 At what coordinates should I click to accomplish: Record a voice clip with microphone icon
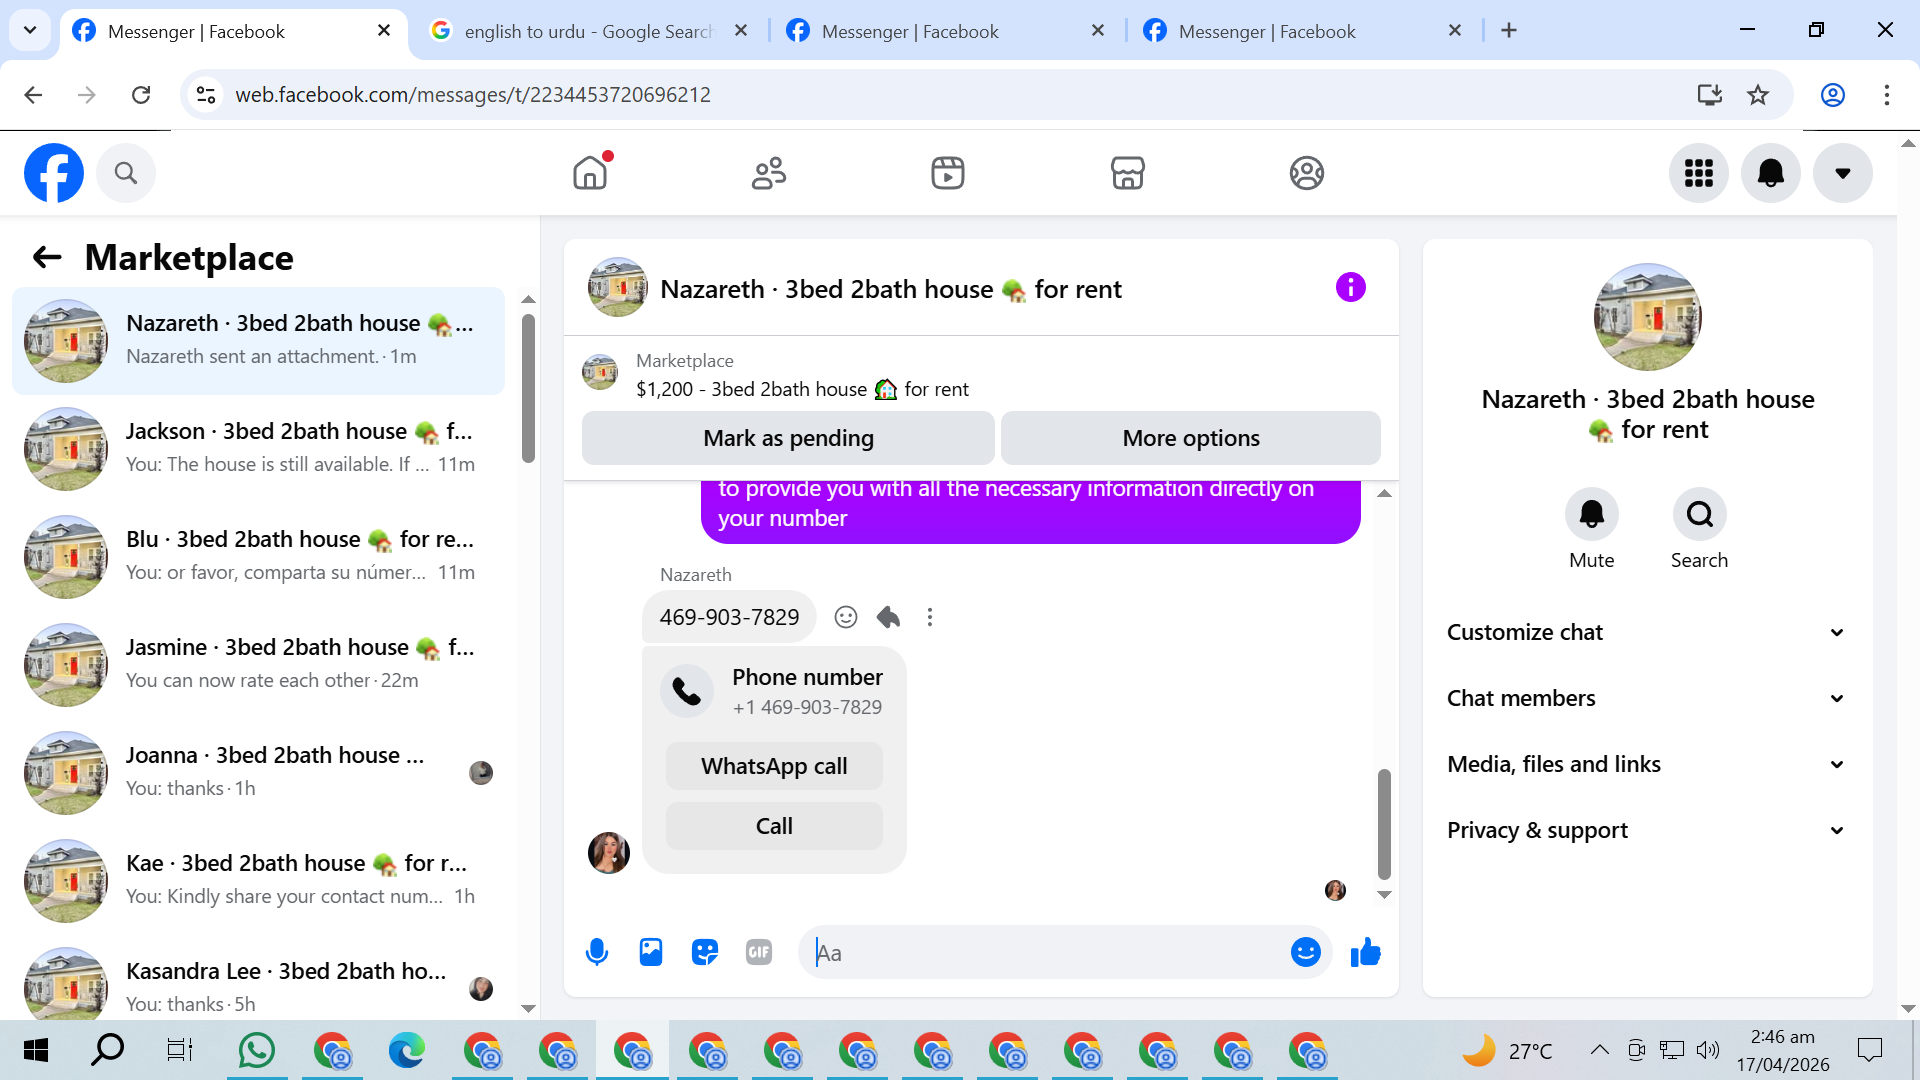pyautogui.click(x=597, y=952)
